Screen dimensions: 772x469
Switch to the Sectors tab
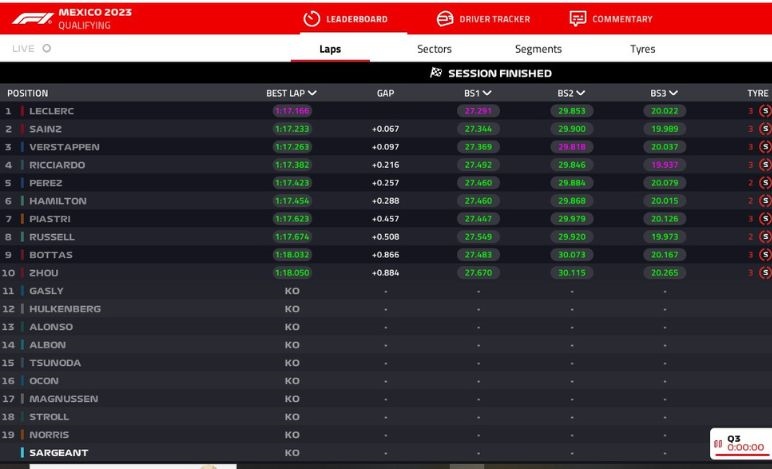(434, 49)
